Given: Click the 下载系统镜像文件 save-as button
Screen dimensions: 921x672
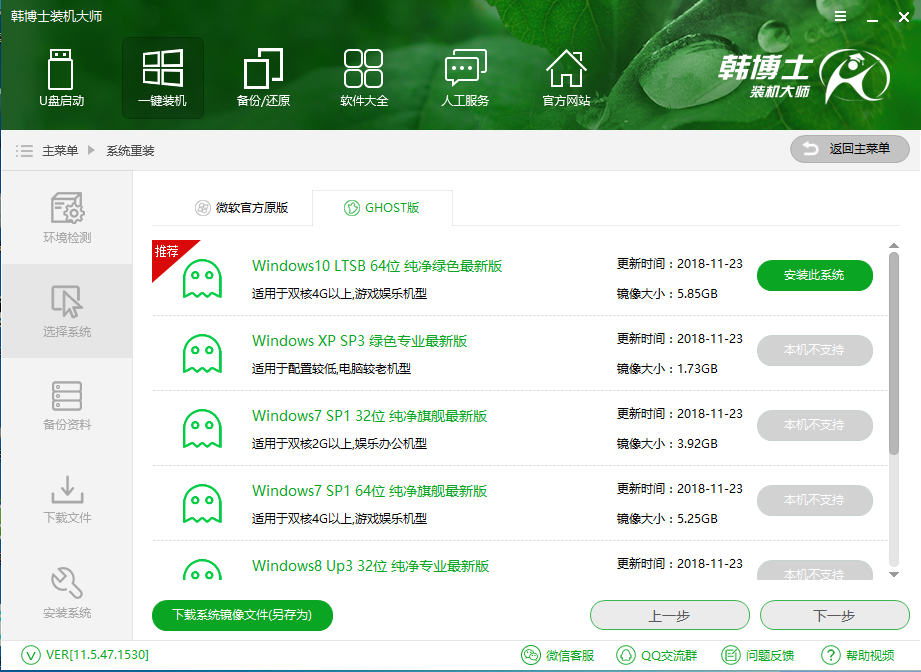Looking at the screenshot, I should point(242,615).
